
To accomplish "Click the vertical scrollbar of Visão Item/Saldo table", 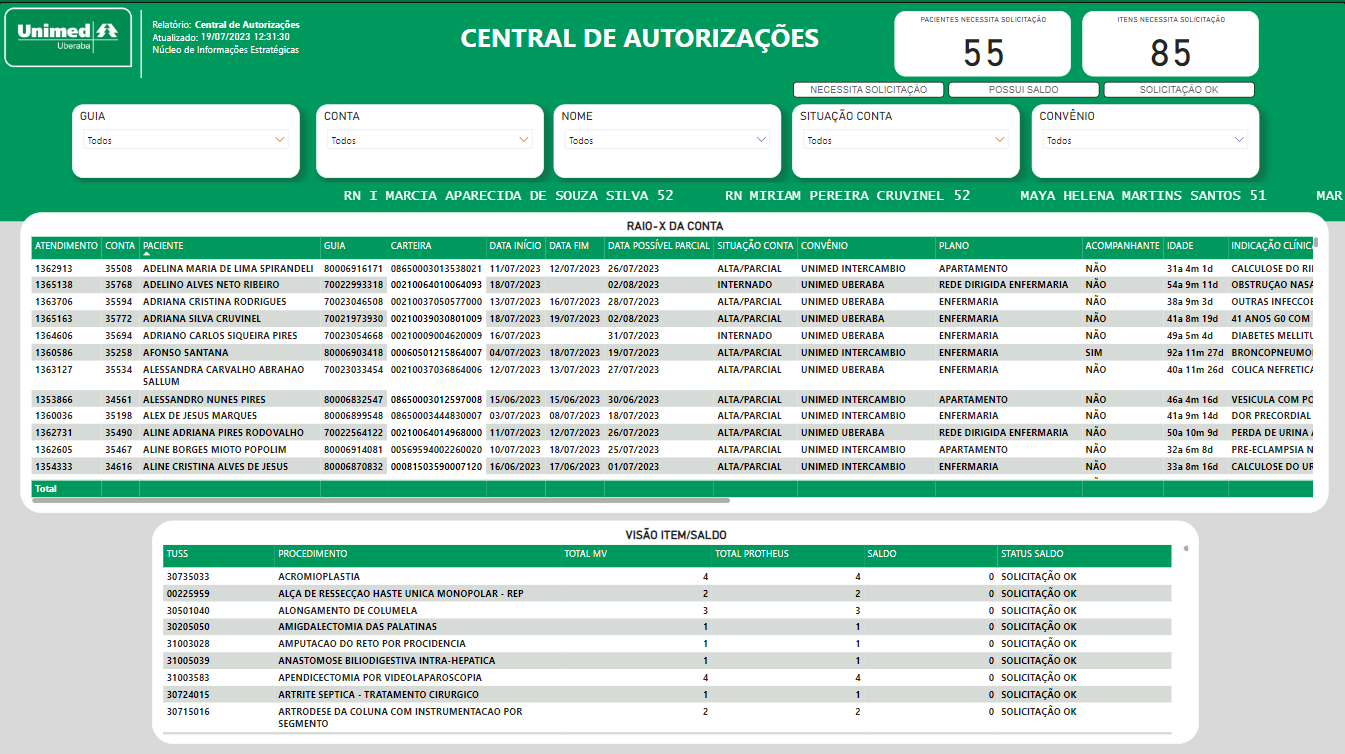I will (x=1186, y=548).
